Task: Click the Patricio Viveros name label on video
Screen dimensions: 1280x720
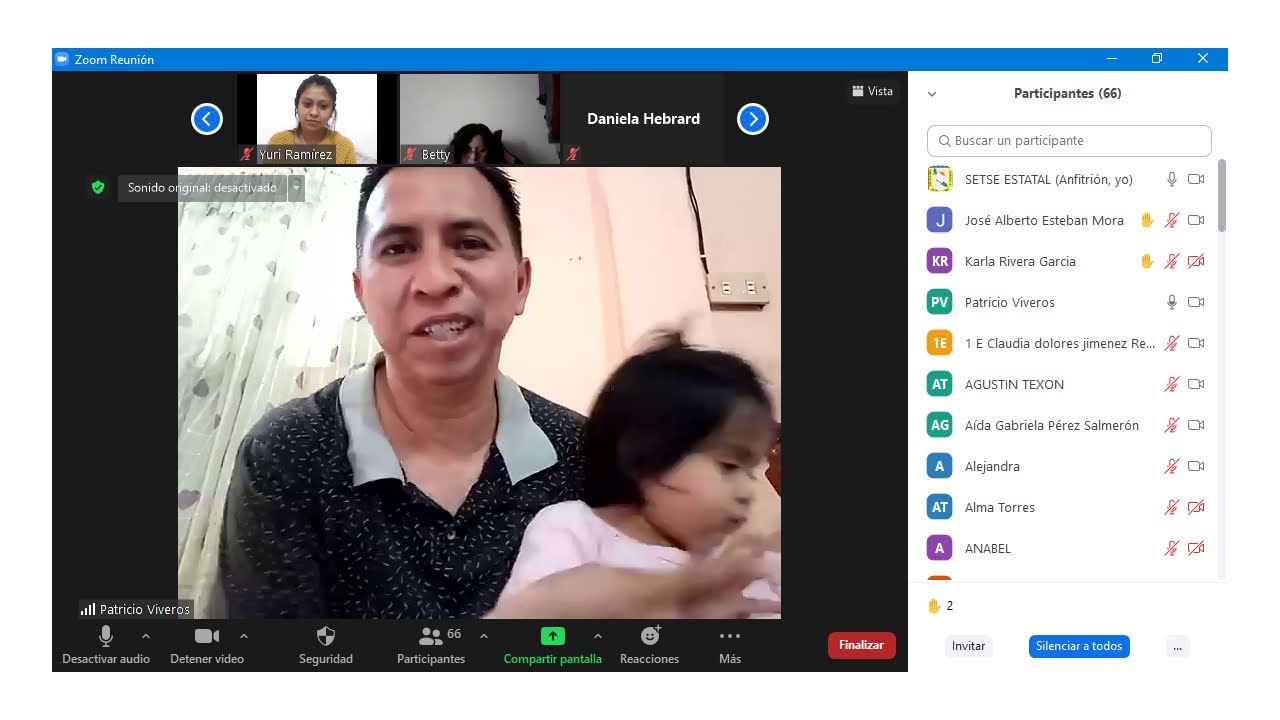Action: [x=135, y=609]
